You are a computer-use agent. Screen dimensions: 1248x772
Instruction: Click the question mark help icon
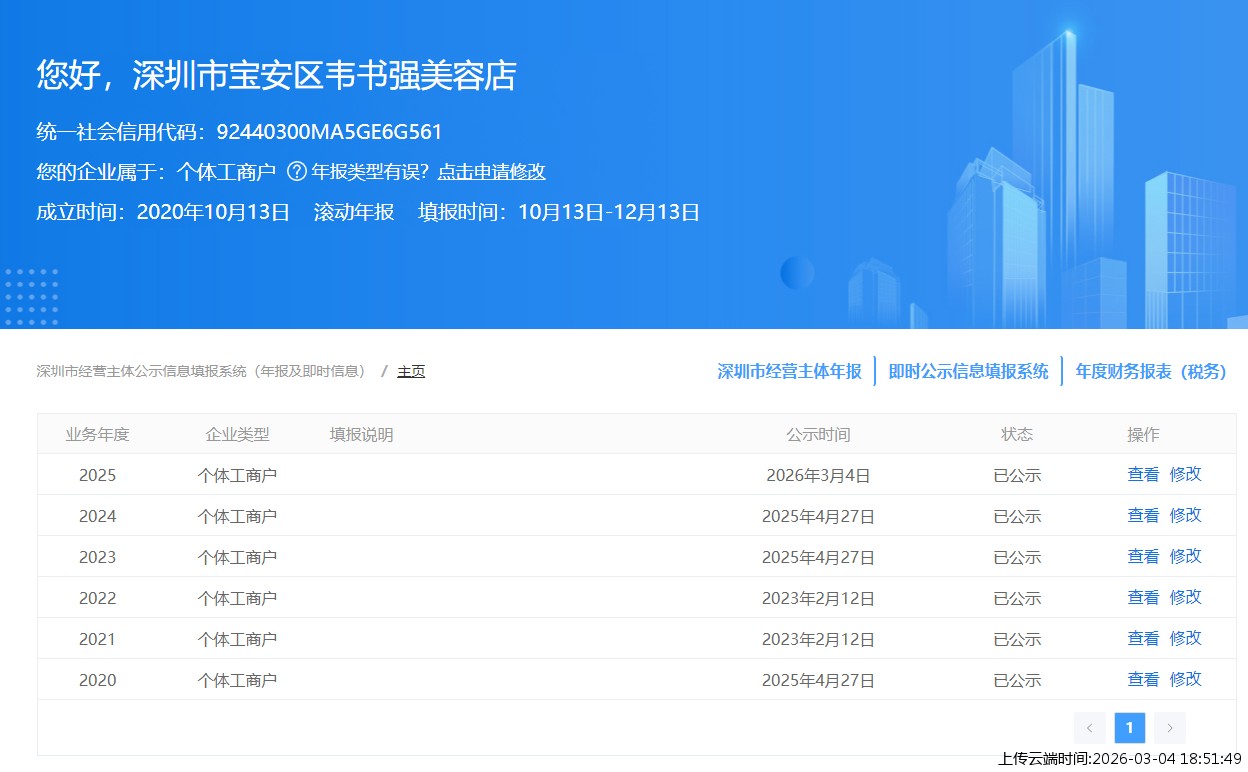click(296, 172)
